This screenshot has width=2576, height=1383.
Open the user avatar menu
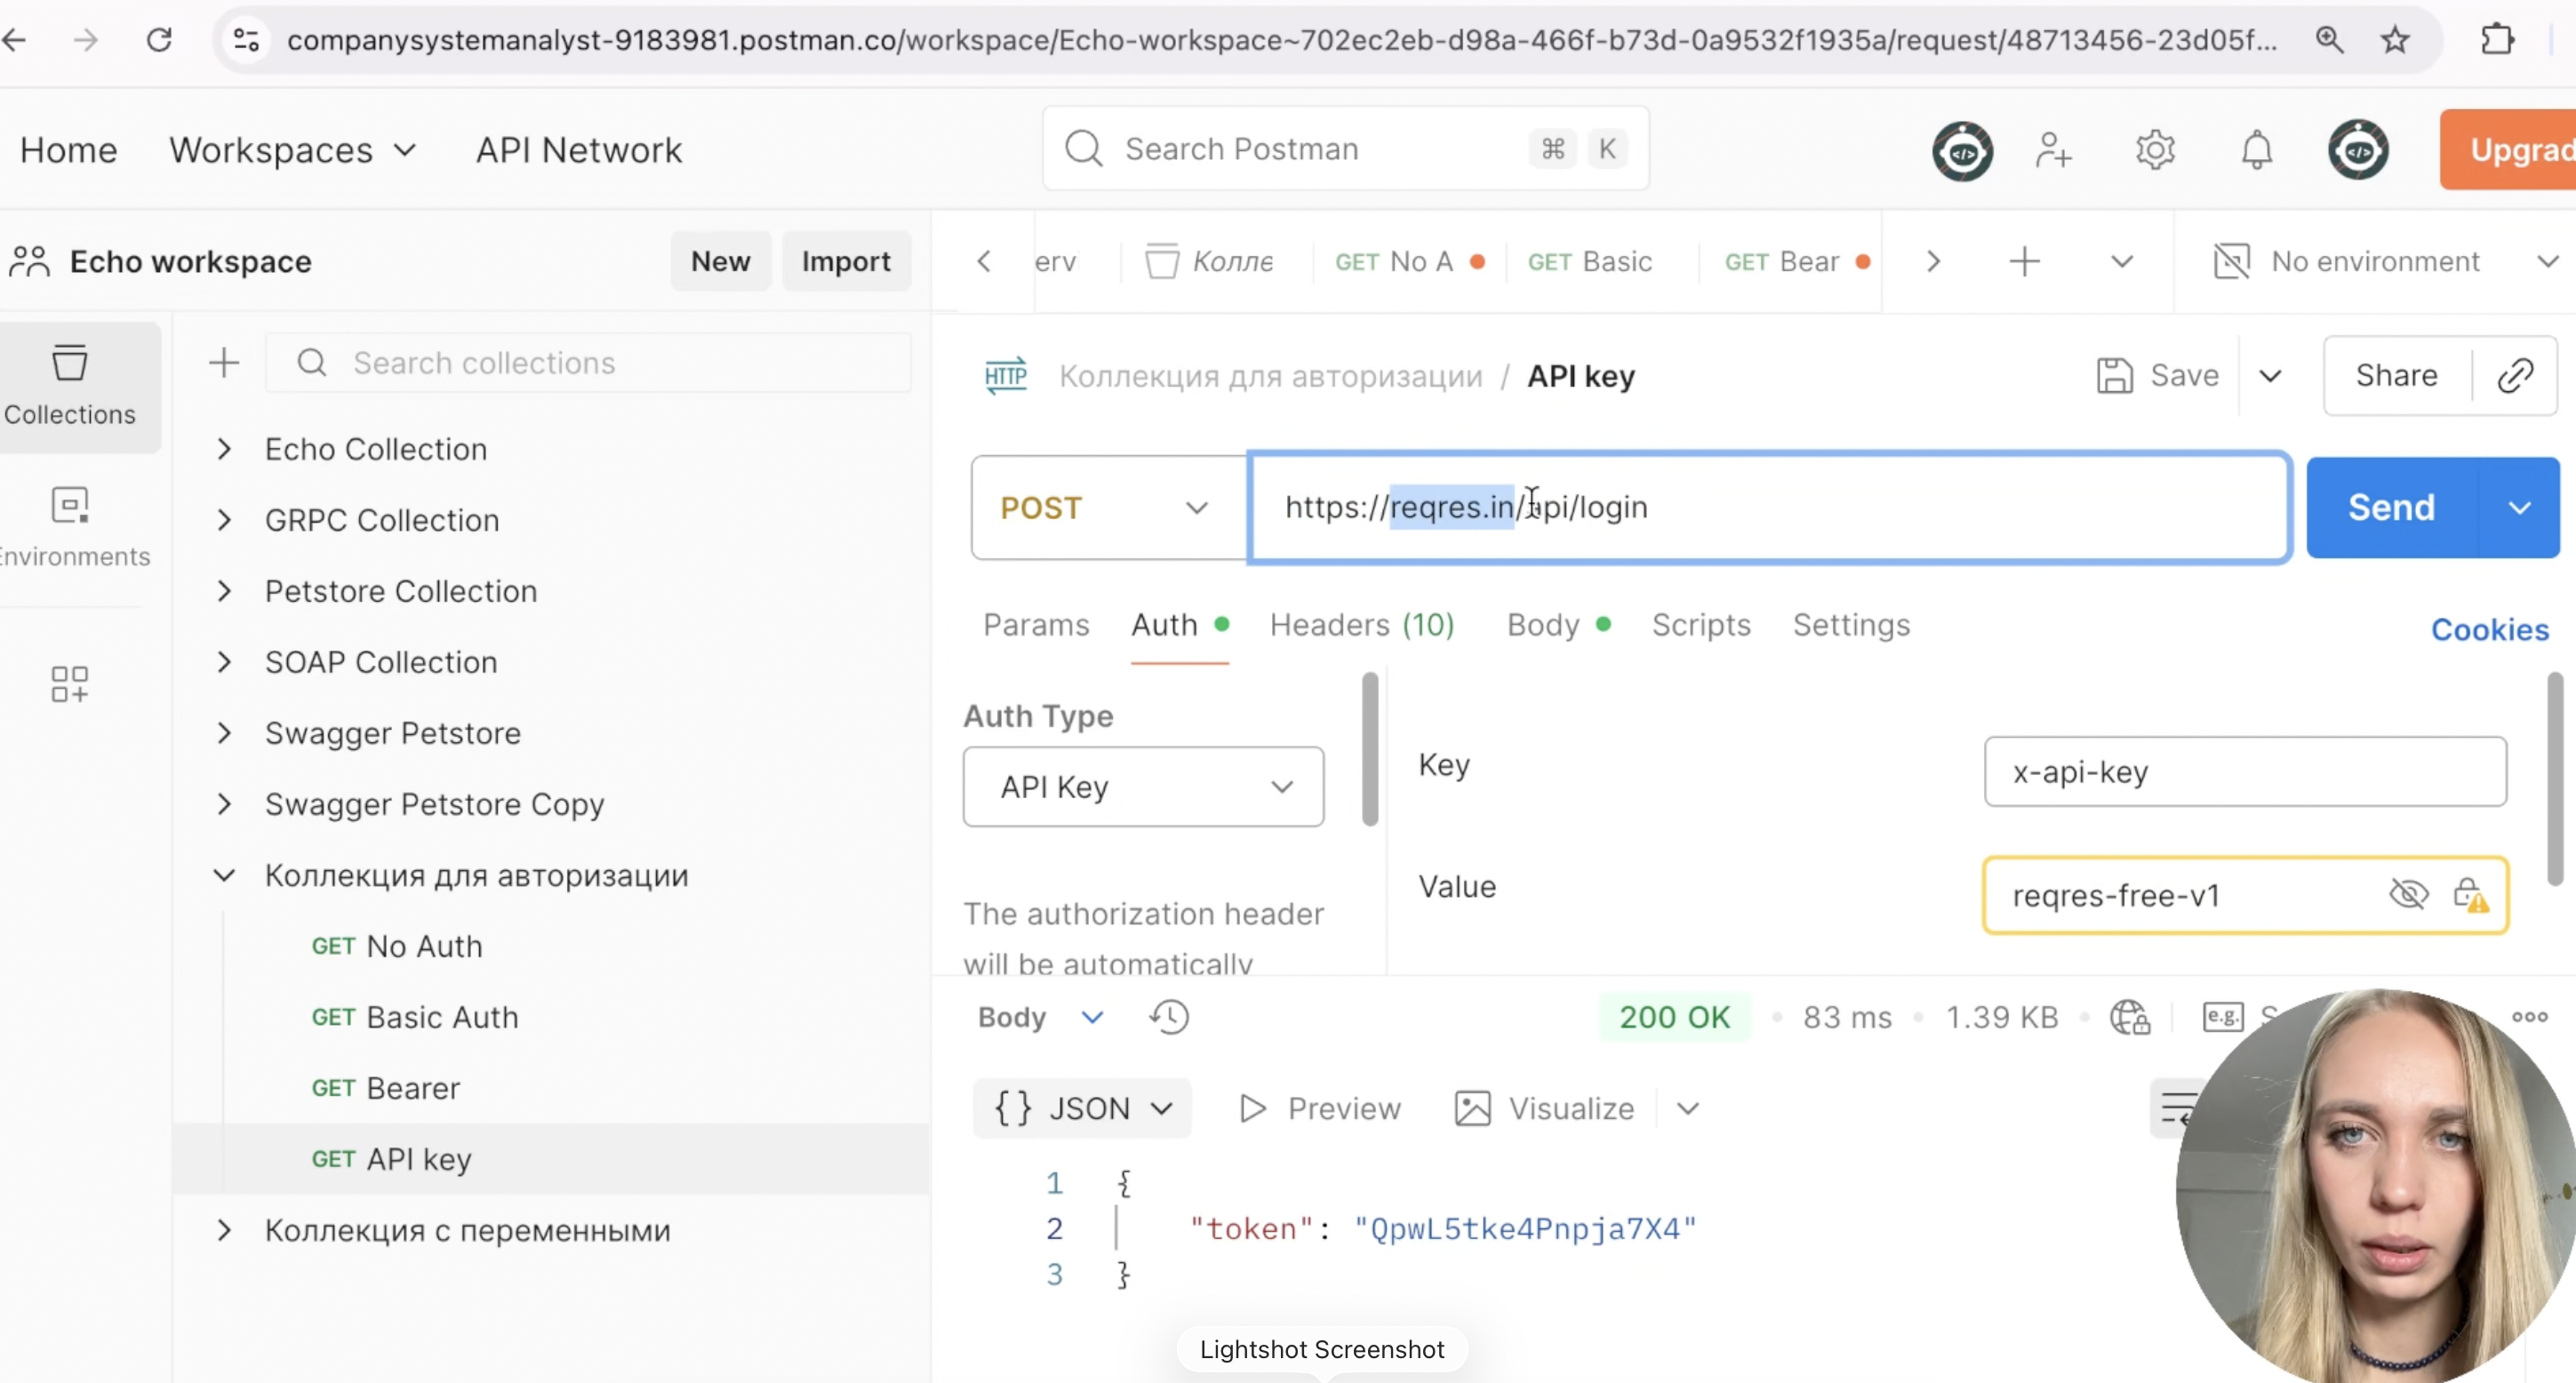[x=2358, y=150]
